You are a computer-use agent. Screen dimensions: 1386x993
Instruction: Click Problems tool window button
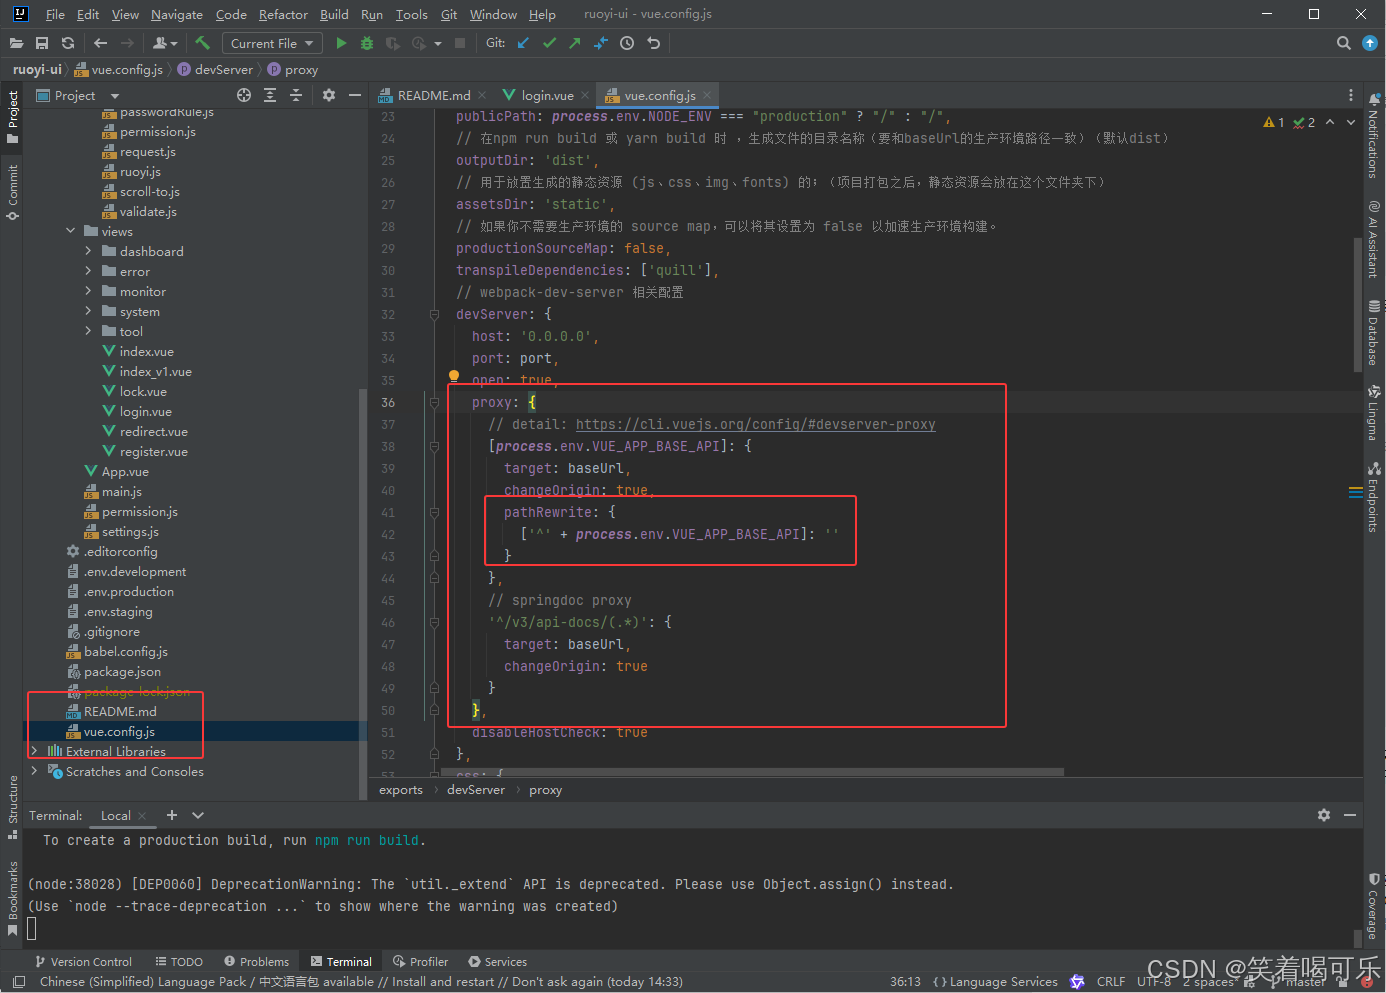click(257, 961)
